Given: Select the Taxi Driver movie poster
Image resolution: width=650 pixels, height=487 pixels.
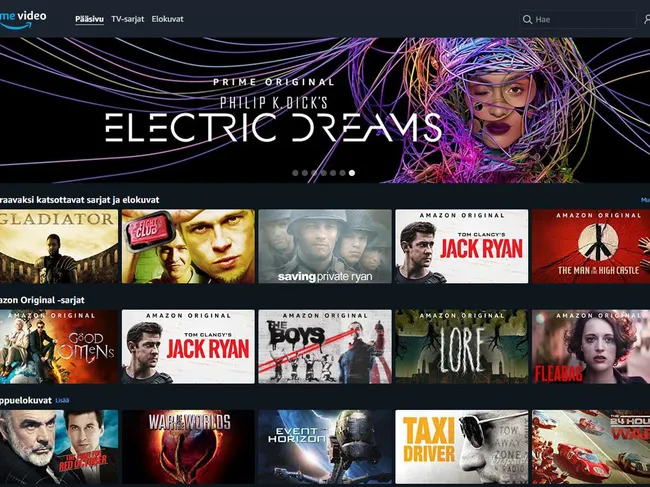Looking at the screenshot, I should 461,447.
